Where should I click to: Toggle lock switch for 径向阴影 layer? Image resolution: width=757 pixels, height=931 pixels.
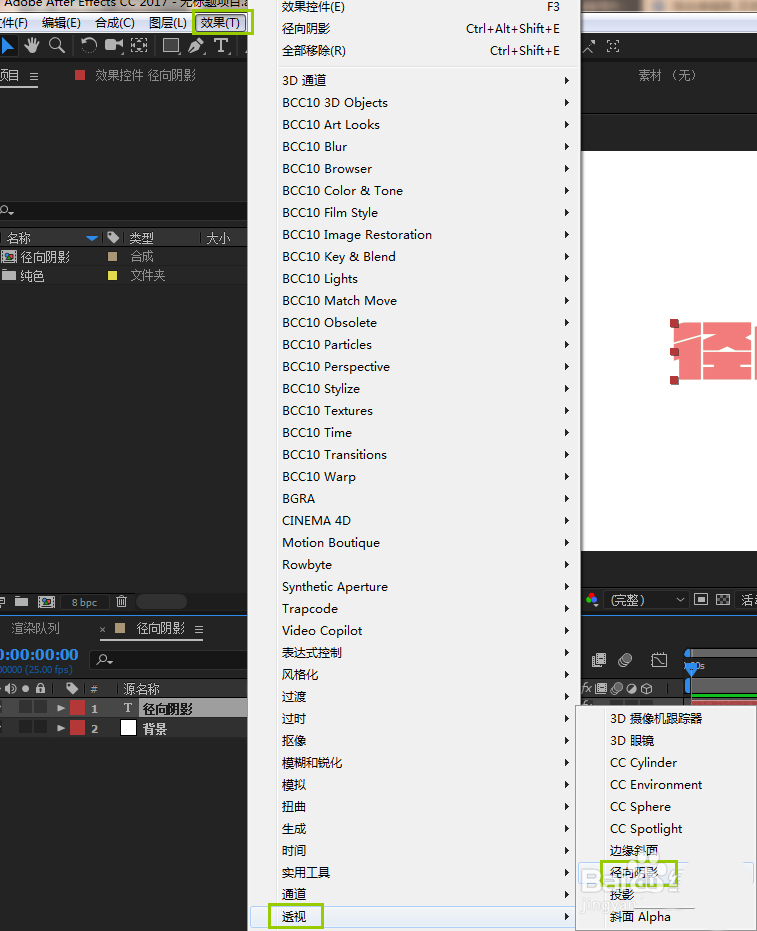click(x=40, y=707)
